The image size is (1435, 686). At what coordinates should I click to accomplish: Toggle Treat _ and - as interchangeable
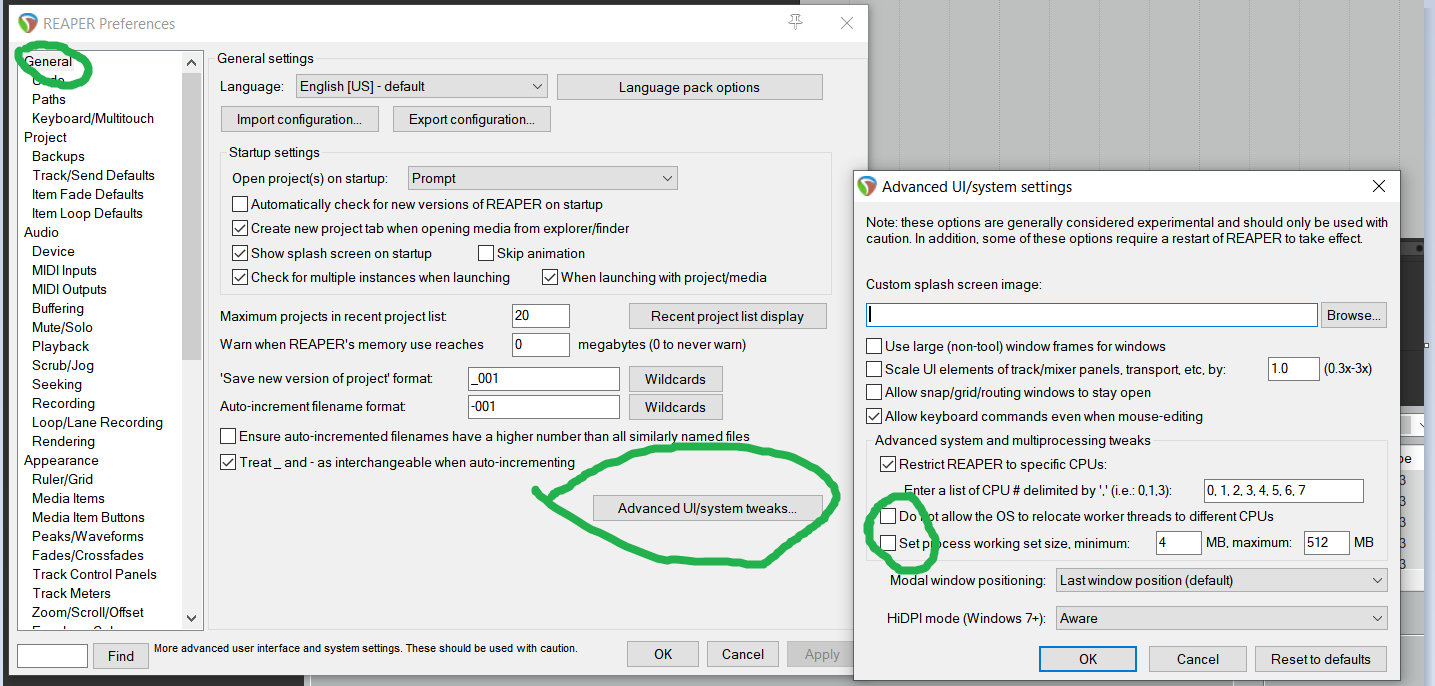point(228,462)
